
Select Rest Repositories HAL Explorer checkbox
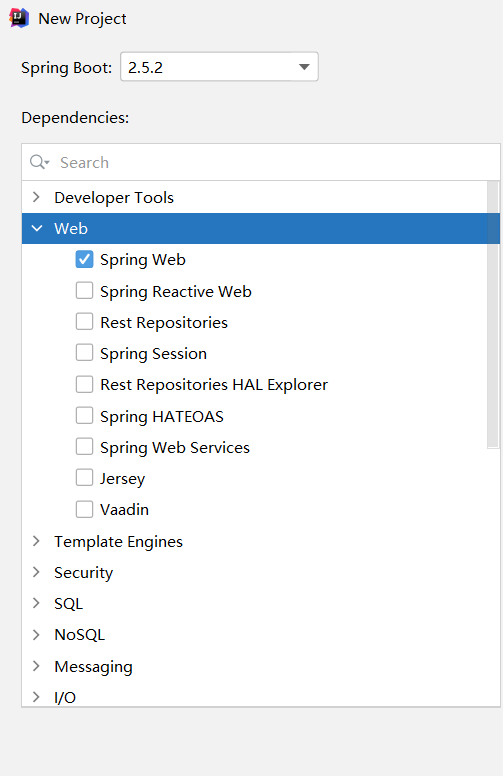(x=84, y=385)
